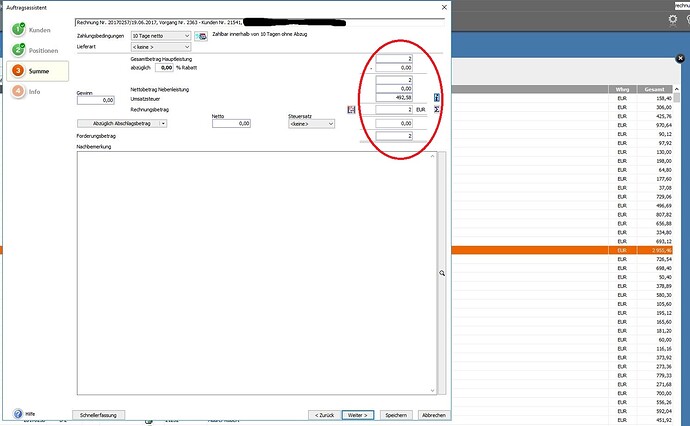Select the row with total 195,12
Image resolution: width=690 pixels, height=426 pixels.
[562, 313]
